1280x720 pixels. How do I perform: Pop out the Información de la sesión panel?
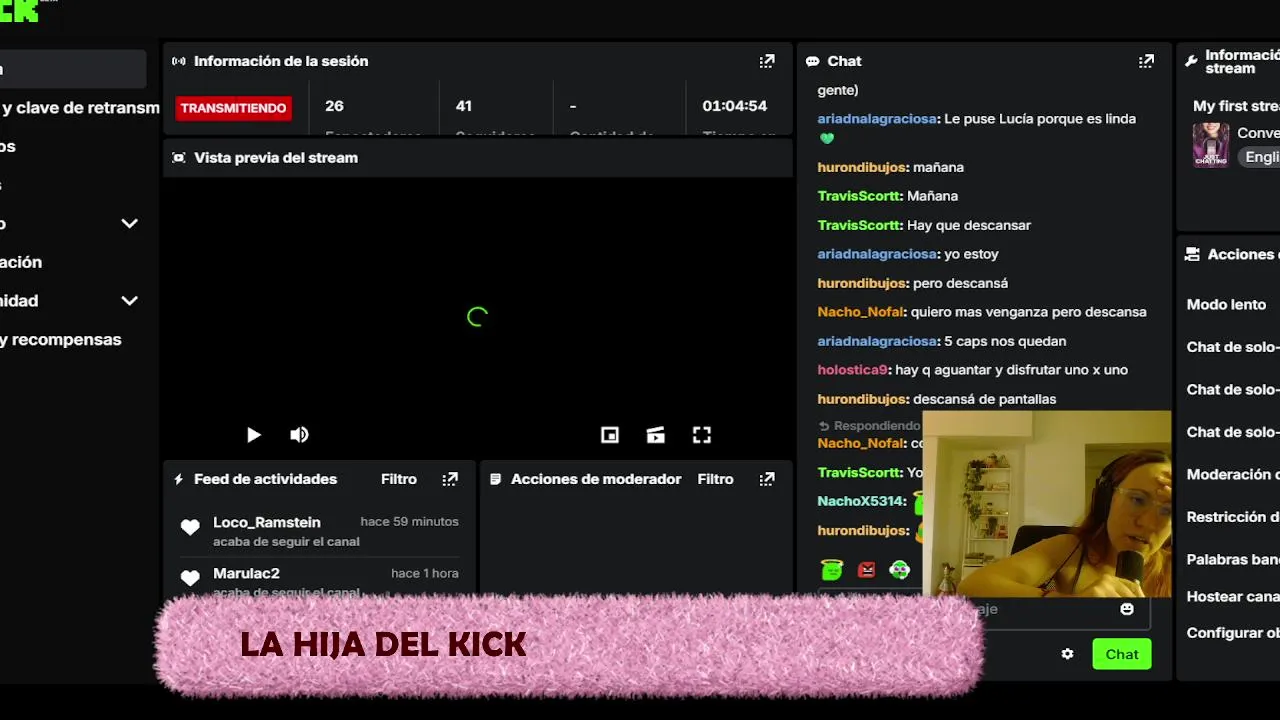[767, 61]
